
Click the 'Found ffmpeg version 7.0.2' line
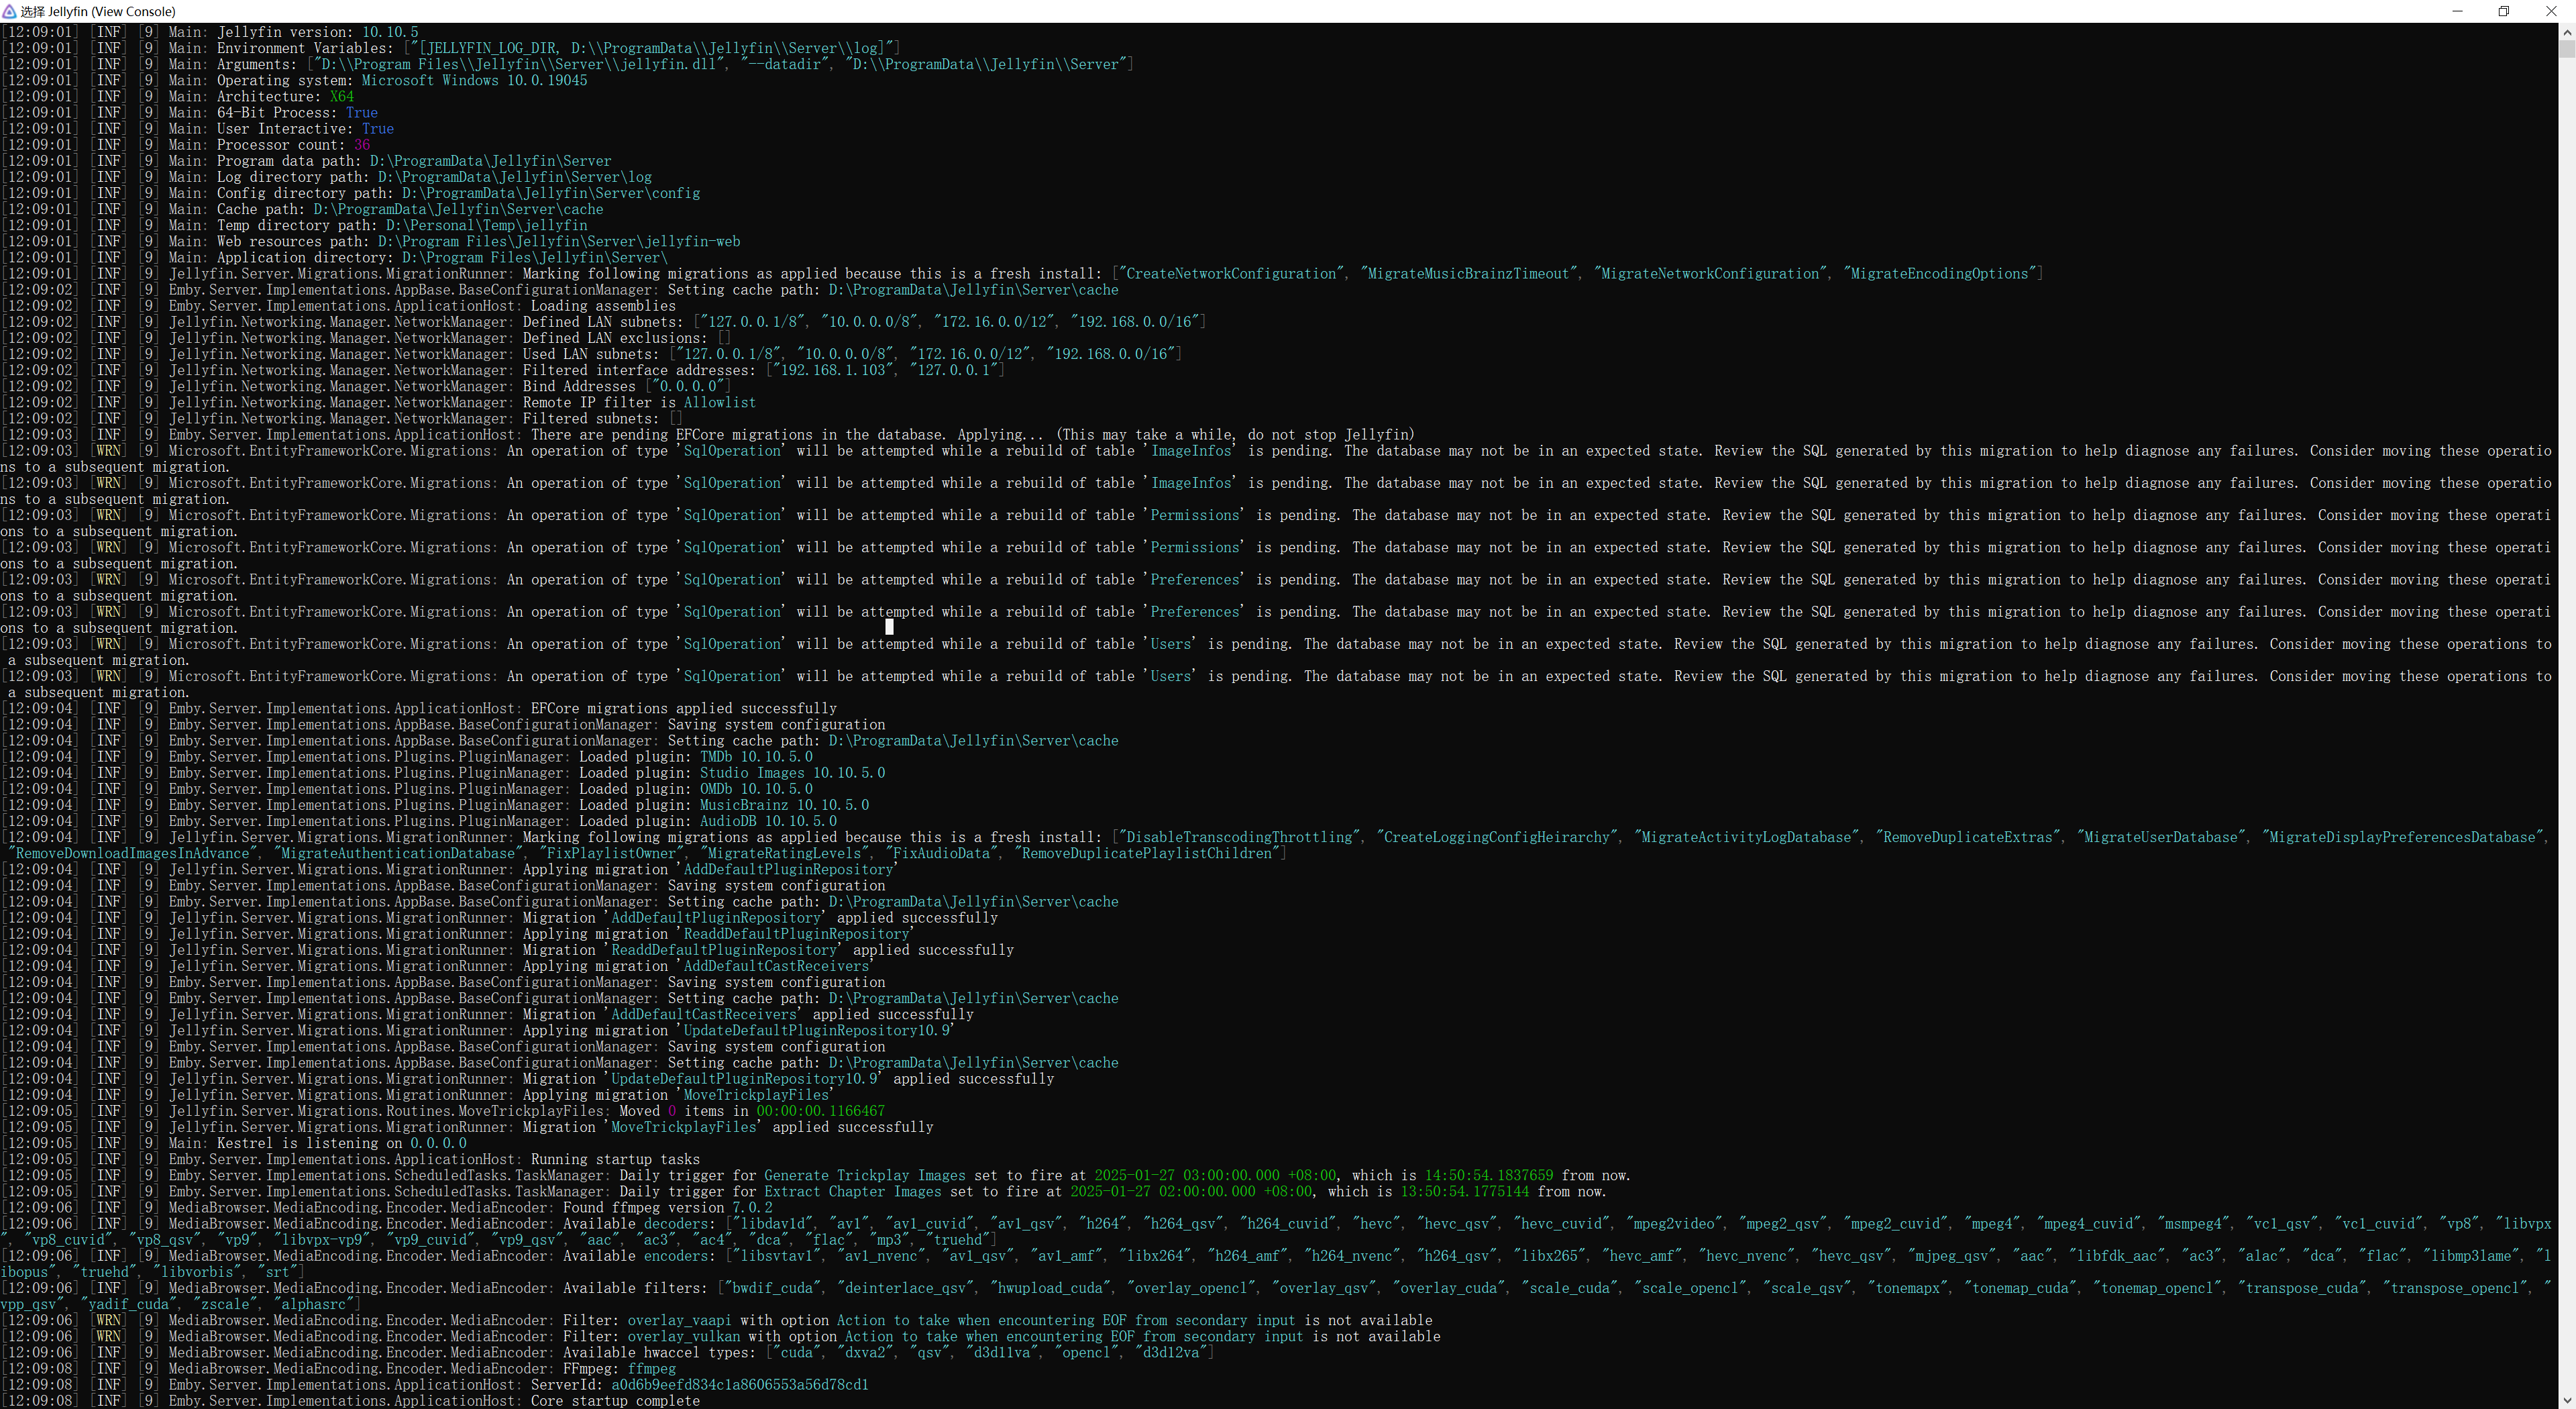tap(667, 1207)
